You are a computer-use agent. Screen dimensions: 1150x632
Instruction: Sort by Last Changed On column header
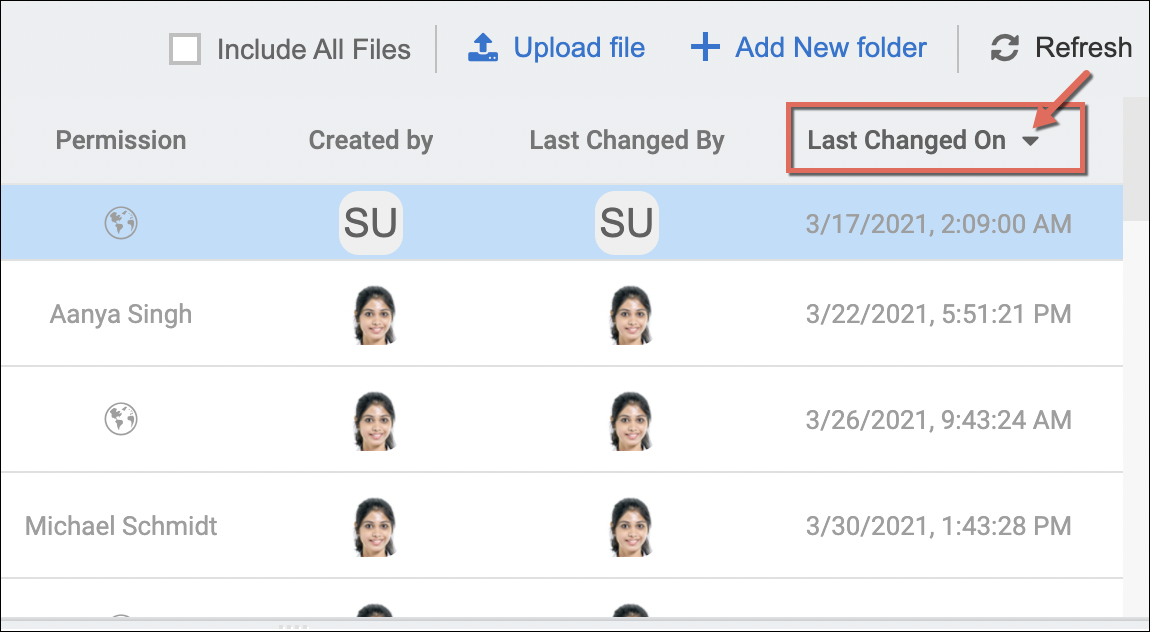pyautogui.click(x=906, y=141)
